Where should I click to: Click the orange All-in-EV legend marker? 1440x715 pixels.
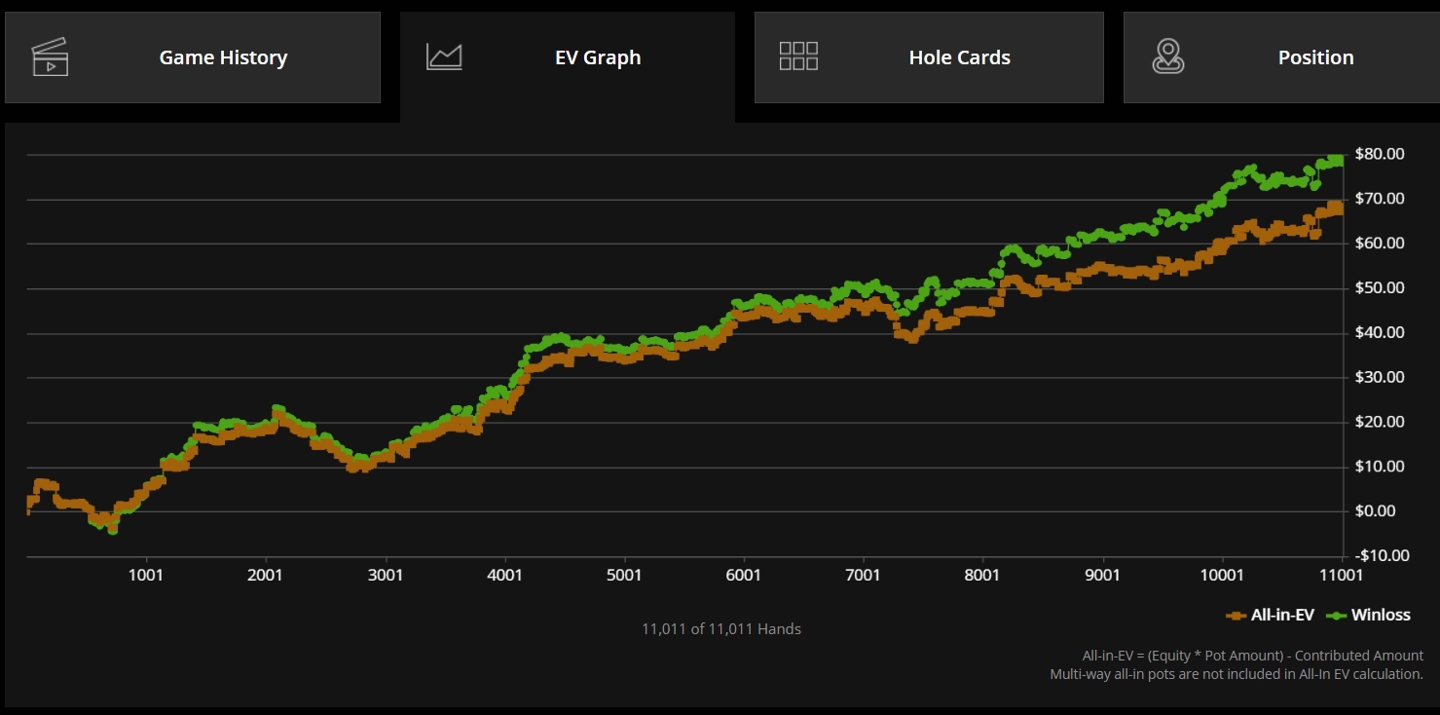point(1236,615)
